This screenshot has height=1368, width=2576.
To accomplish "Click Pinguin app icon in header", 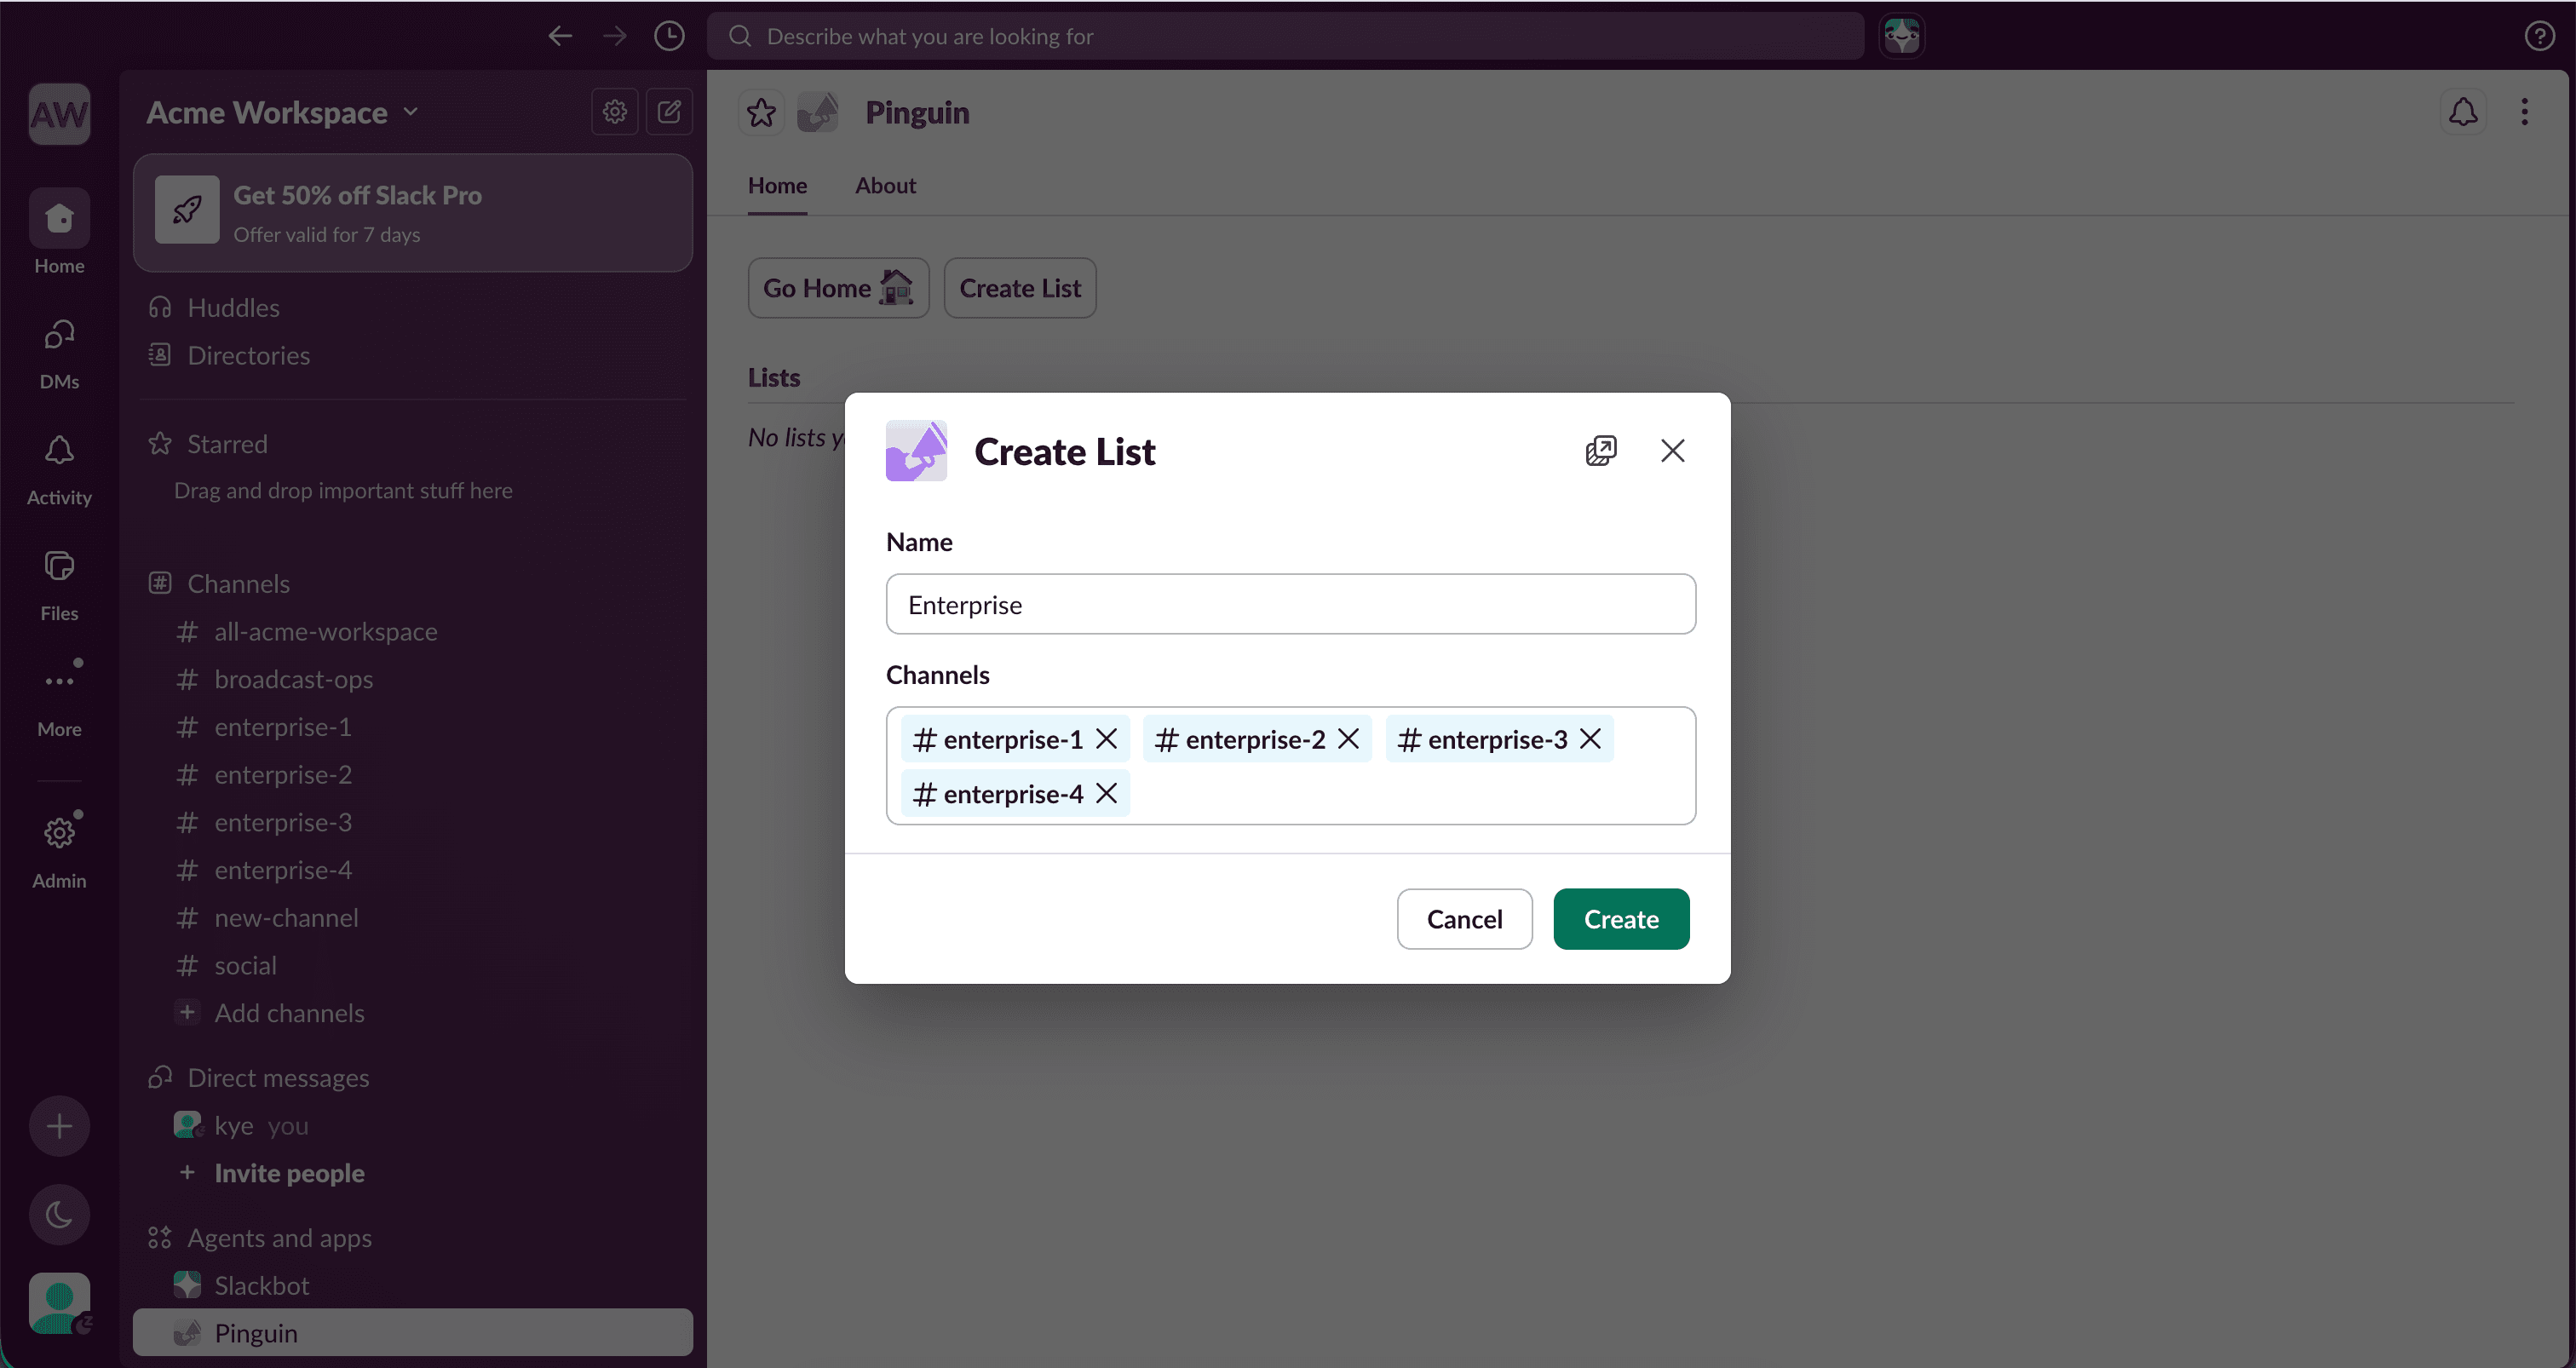I will click(818, 112).
